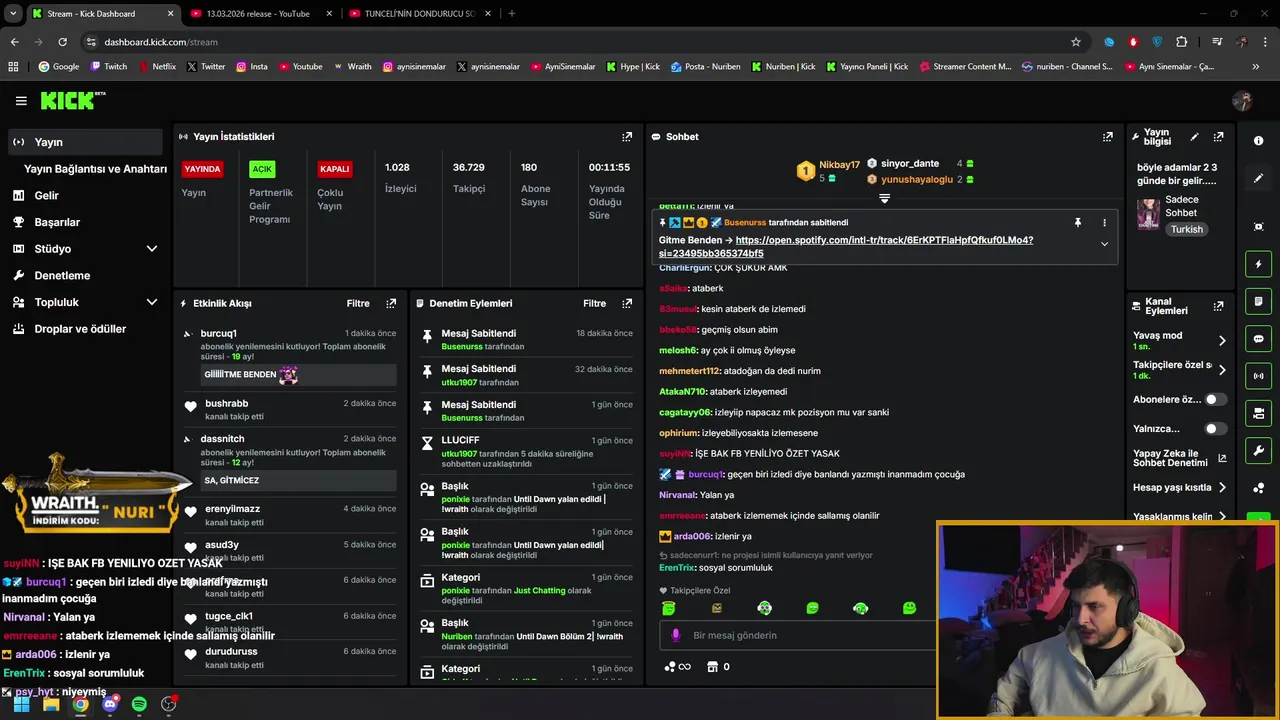Pop out the Sohbet chat panel
This screenshot has height=720, width=1280.
[x=1108, y=137]
